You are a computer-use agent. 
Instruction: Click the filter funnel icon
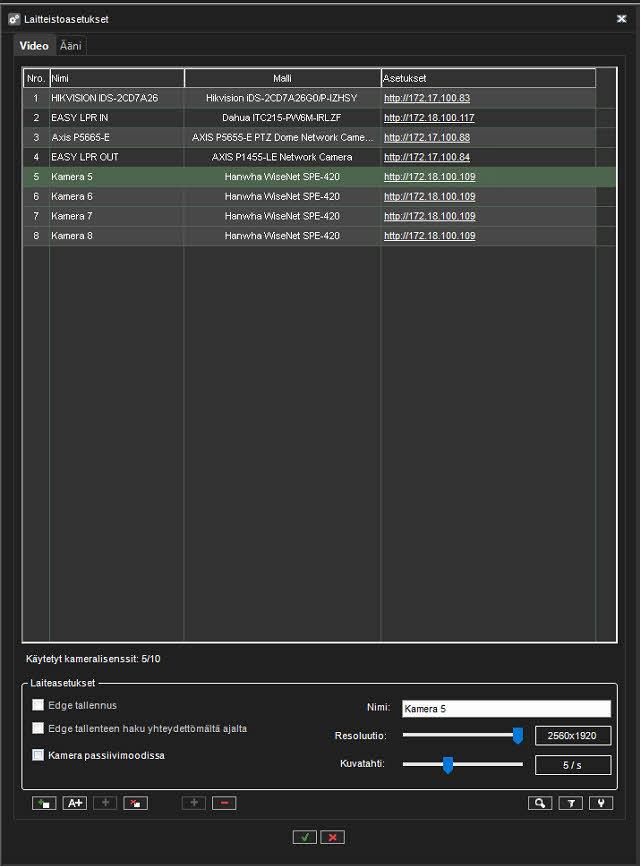pyautogui.click(x=571, y=803)
